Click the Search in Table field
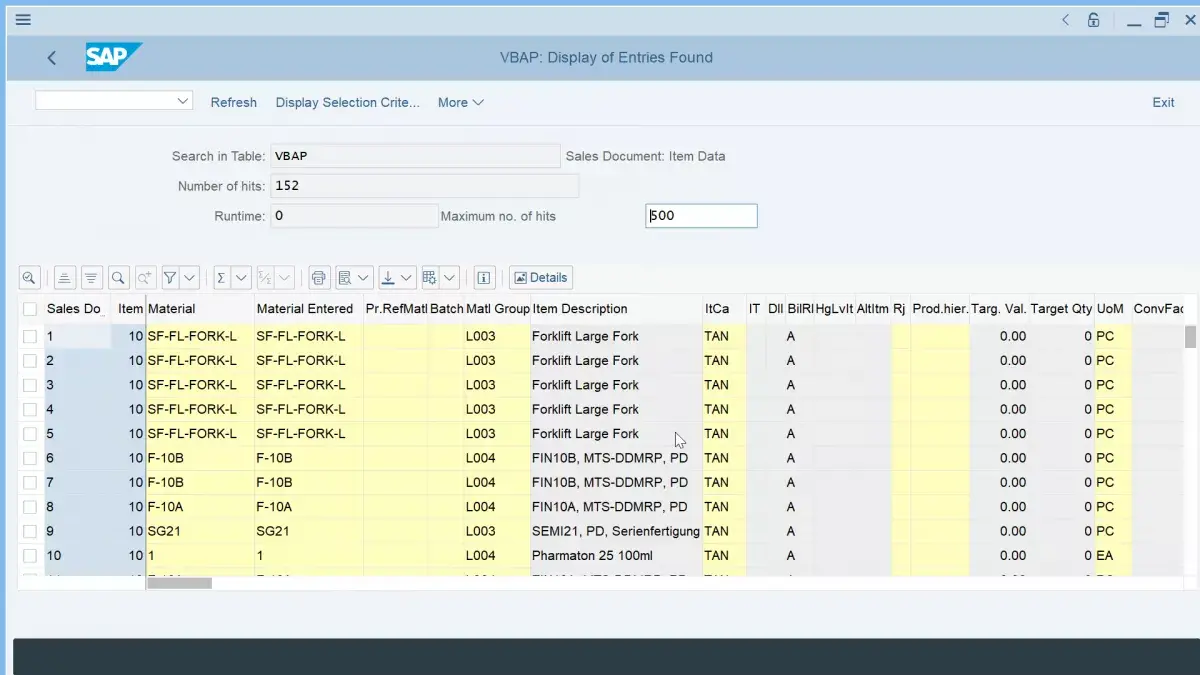The height and width of the screenshot is (675, 1200). (415, 156)
